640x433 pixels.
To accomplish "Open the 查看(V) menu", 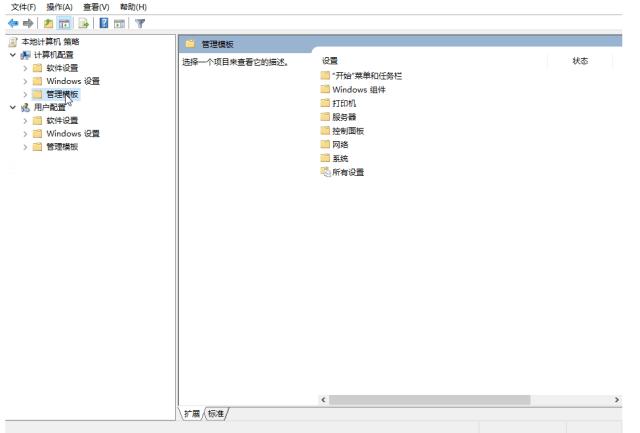I will point(96,7).
